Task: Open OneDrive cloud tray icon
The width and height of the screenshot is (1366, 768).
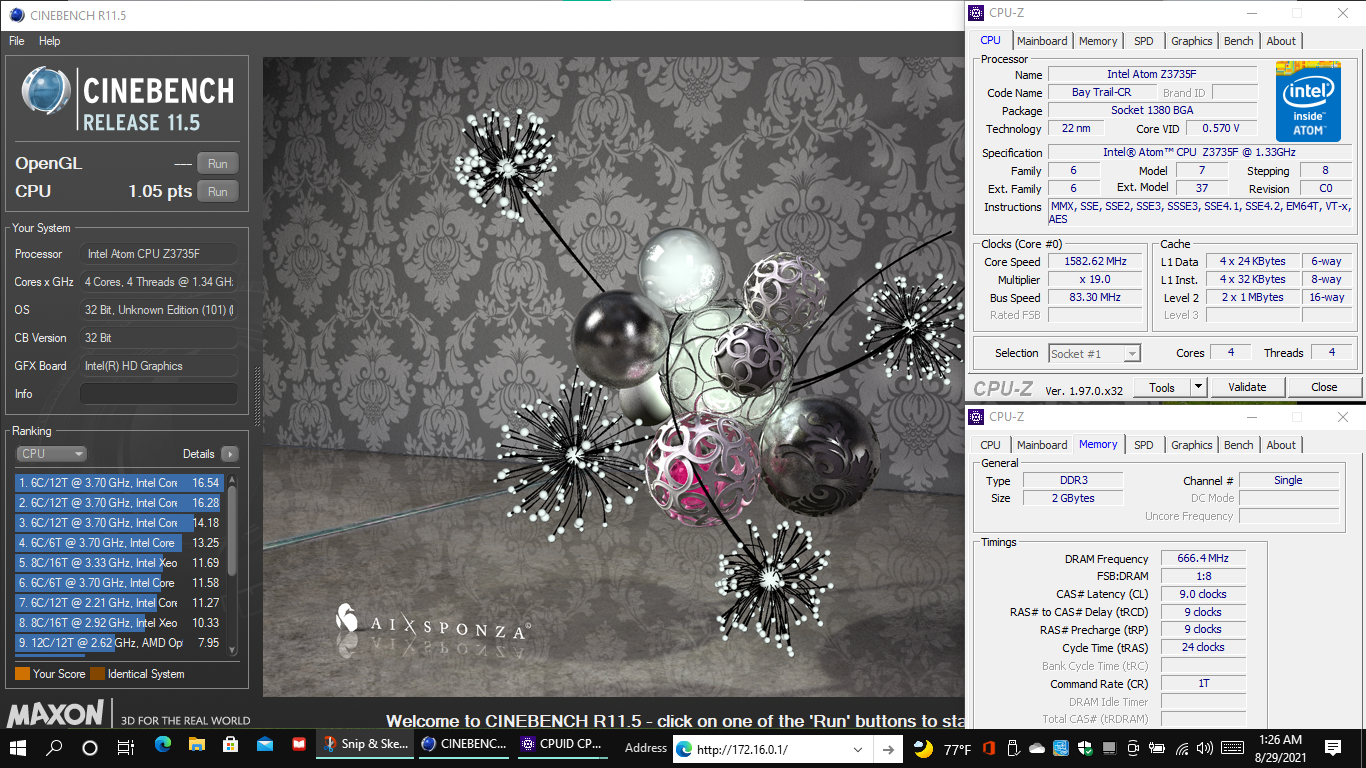Action: [x=1037, y=748]
